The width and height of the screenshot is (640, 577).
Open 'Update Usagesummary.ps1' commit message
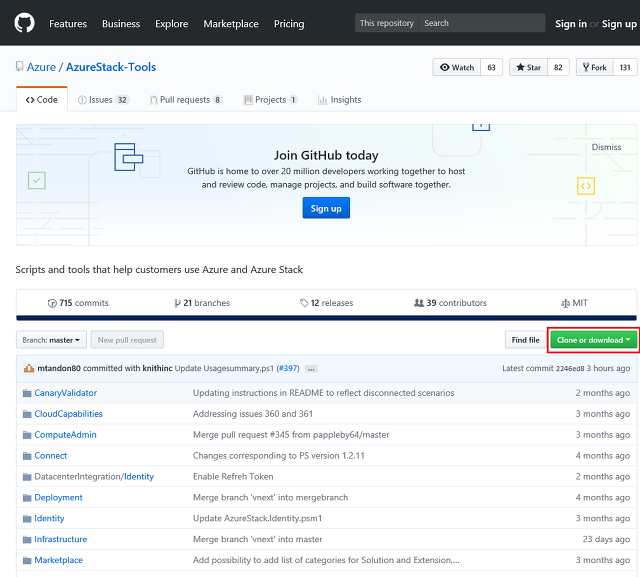pos(224,368)
